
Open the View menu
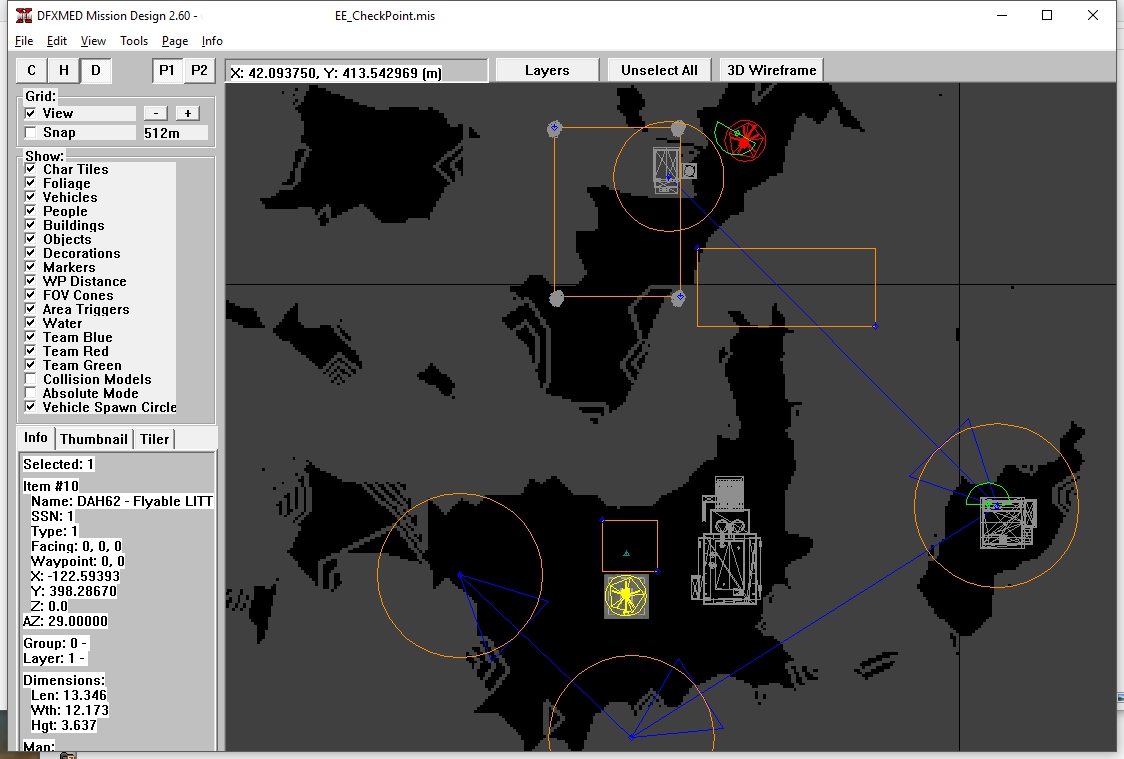pos(93,41)
